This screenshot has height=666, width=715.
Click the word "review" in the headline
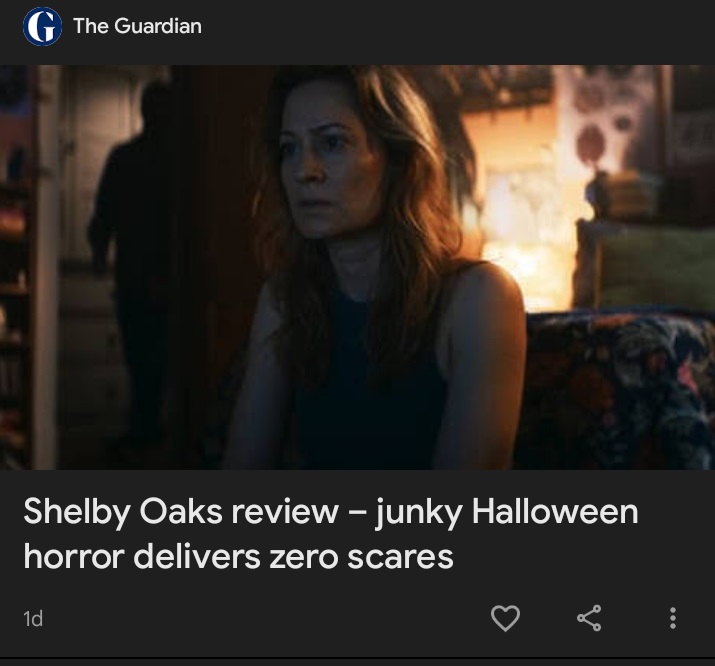(285, 512)
